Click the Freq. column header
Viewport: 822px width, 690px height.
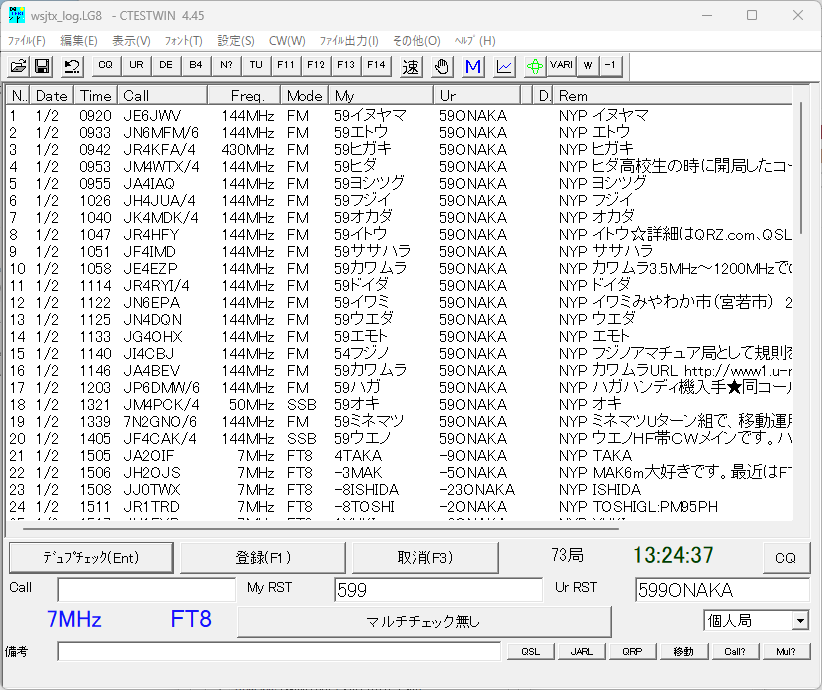[x=244, y=95]
